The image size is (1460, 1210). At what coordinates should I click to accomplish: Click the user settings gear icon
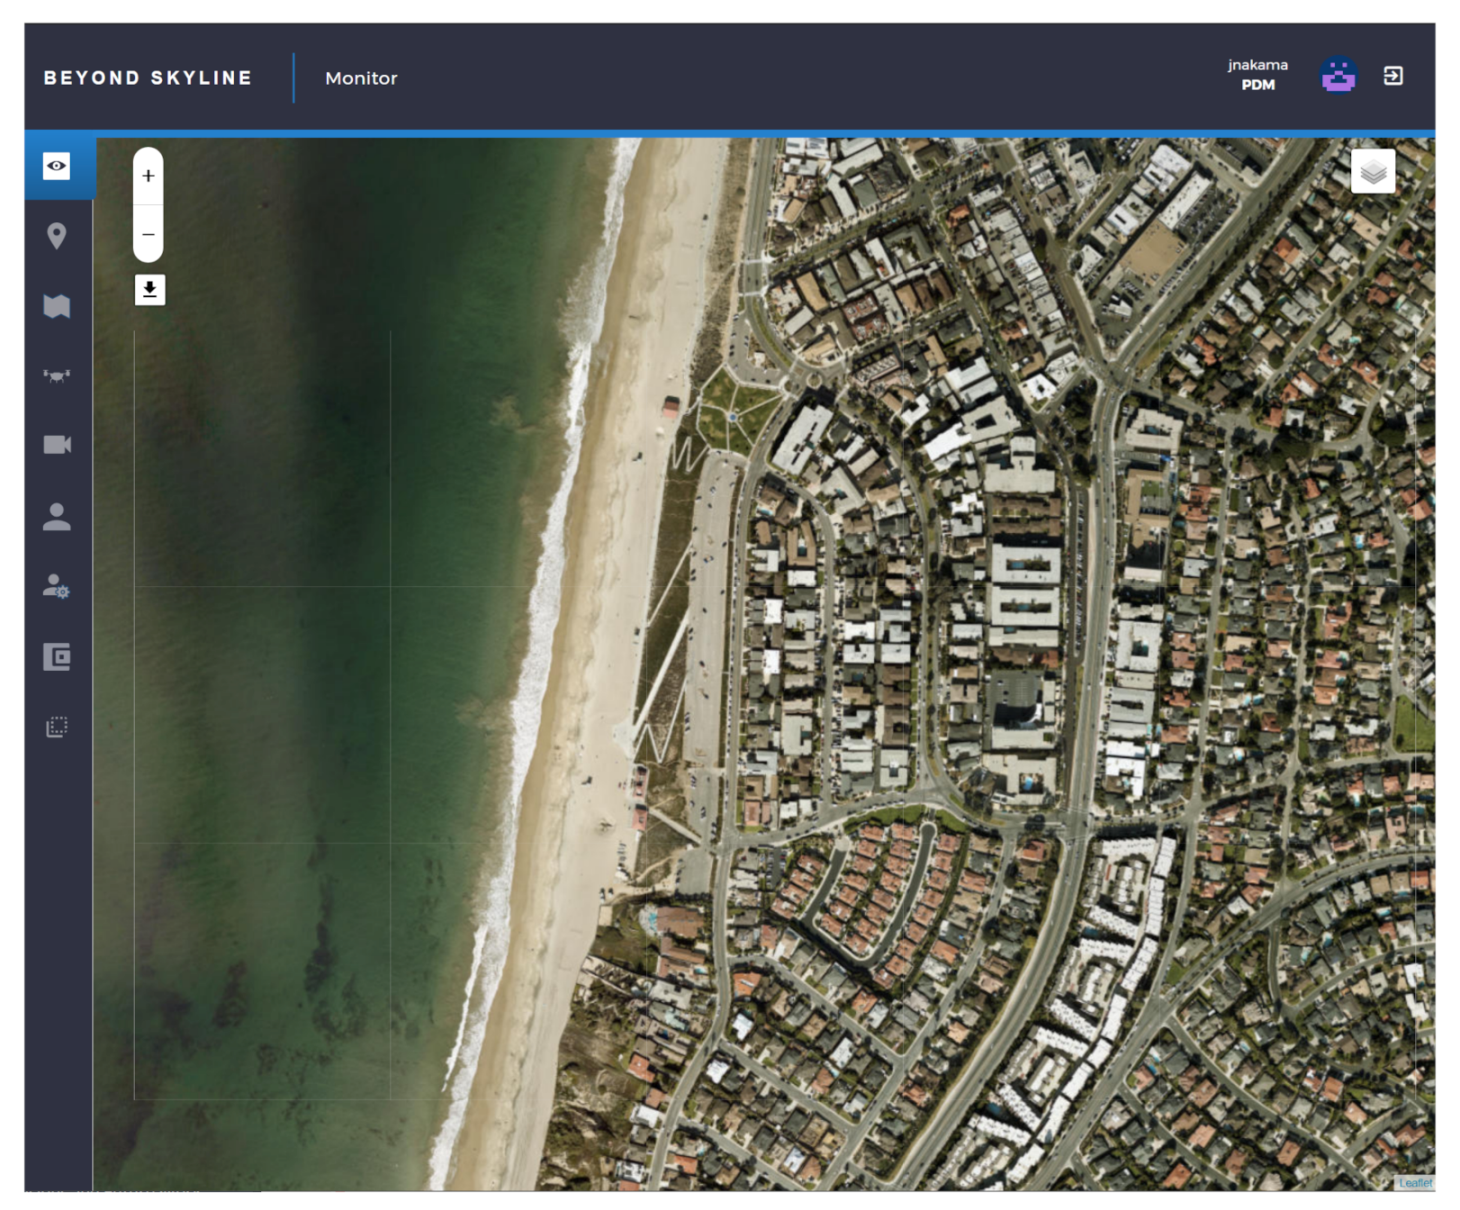pyautogui.click(x=57, y=586)
